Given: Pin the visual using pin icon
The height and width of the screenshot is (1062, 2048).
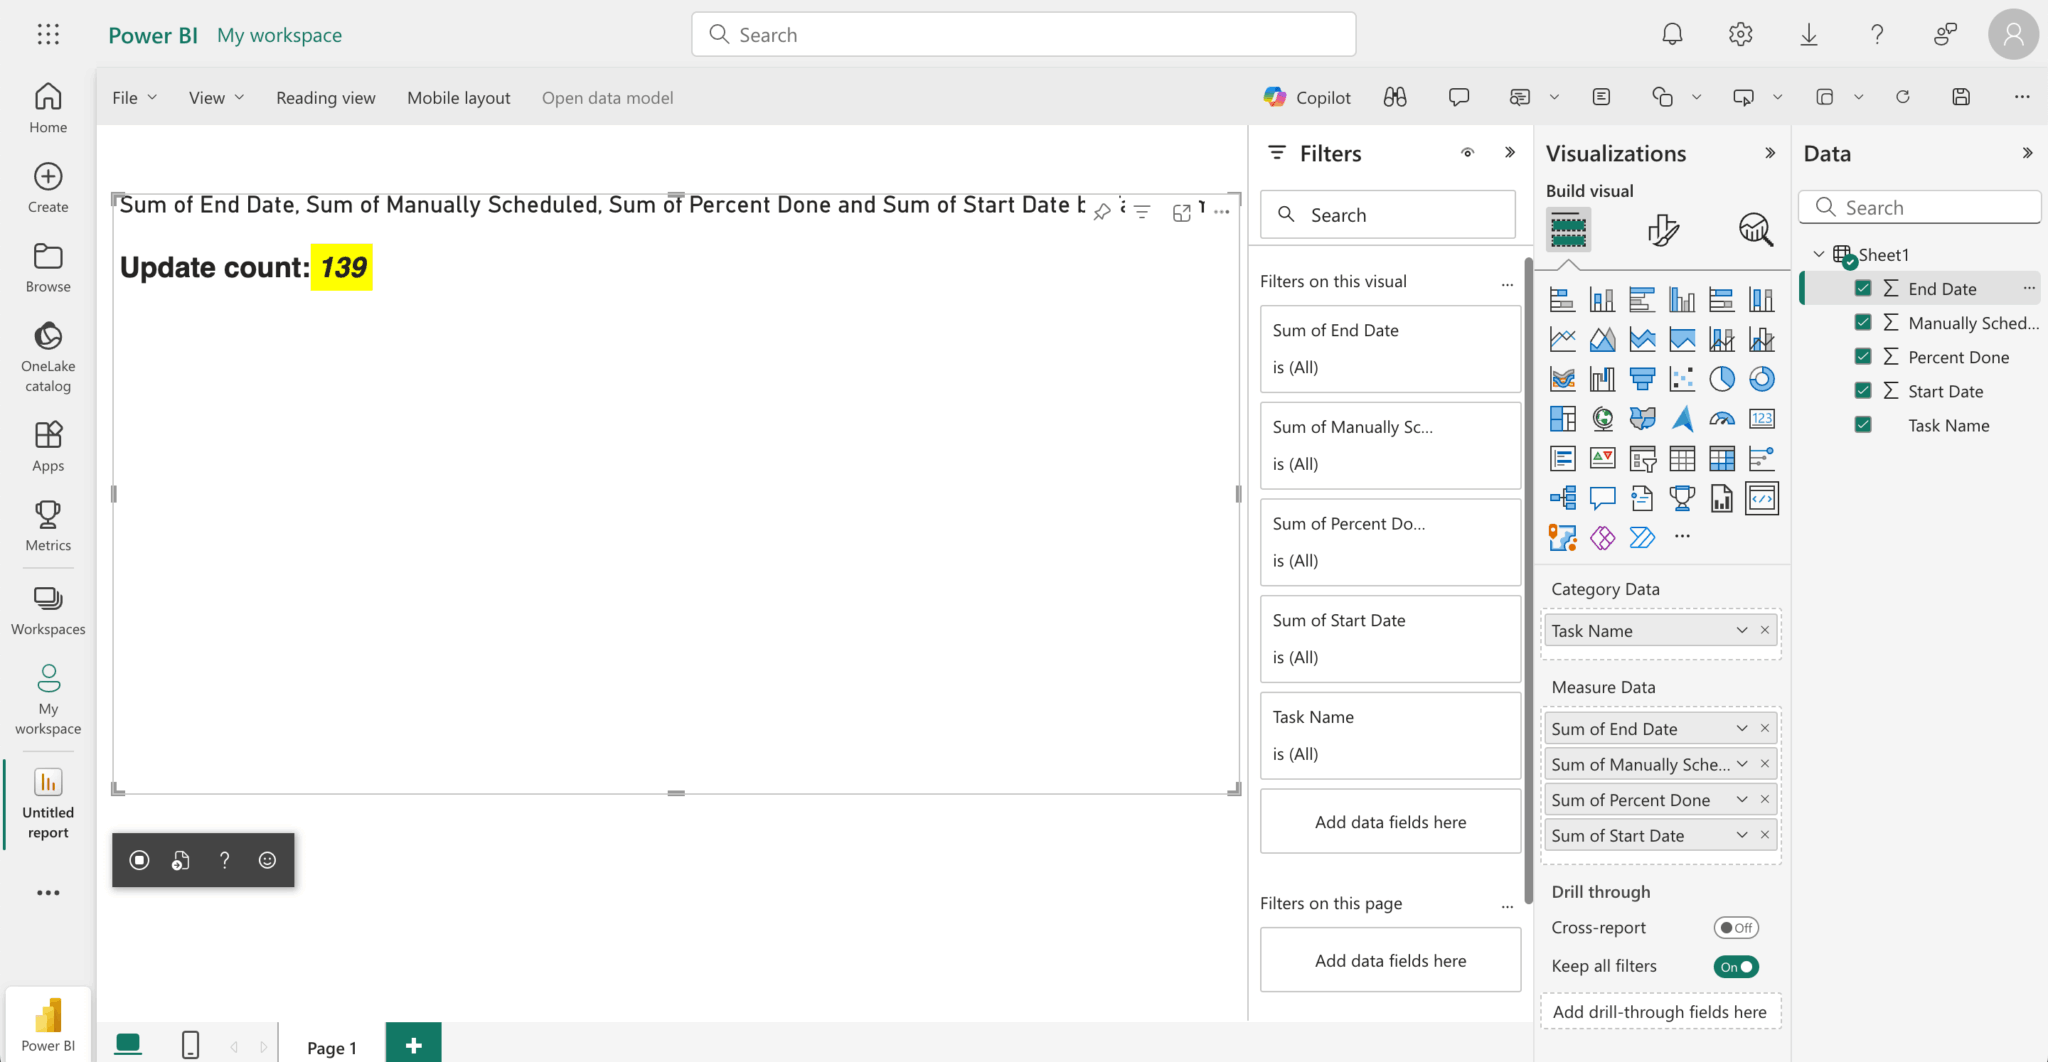Looking at the screenshot, I should pyautogui.click(x=1102, y=212).
